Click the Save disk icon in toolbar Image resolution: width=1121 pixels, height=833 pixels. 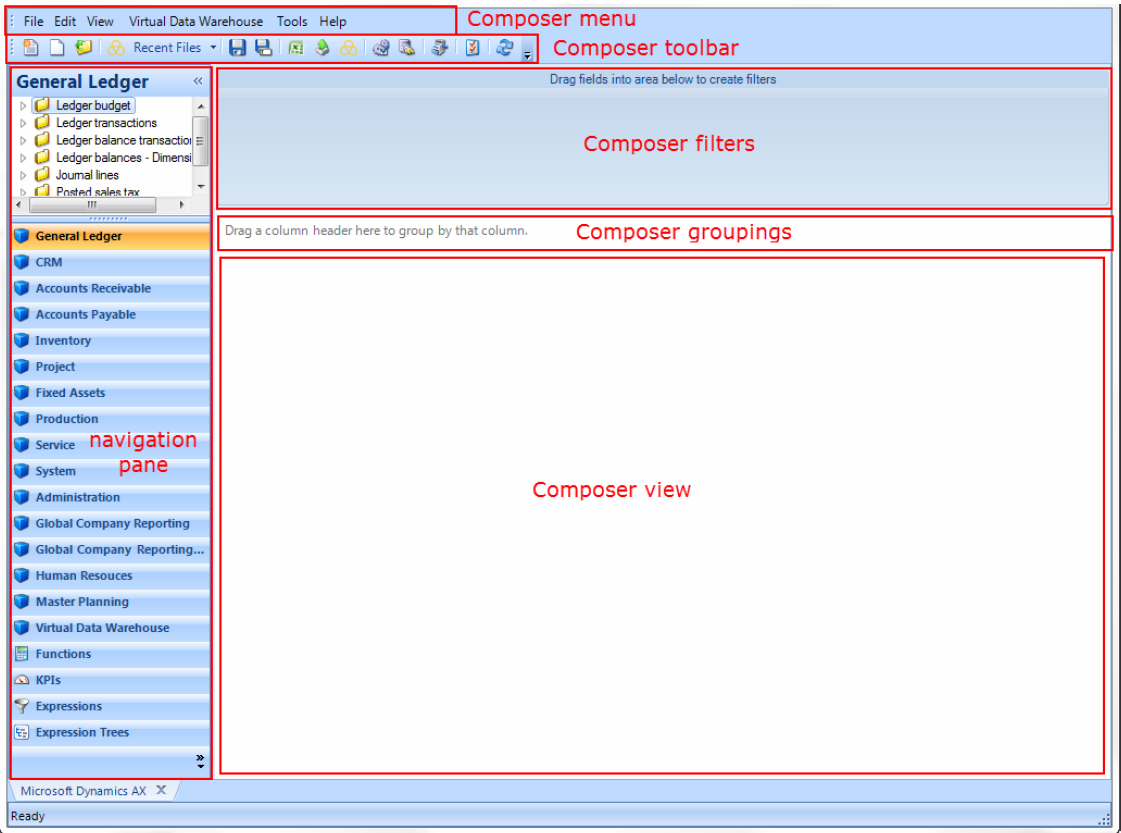tap(237, 47)
